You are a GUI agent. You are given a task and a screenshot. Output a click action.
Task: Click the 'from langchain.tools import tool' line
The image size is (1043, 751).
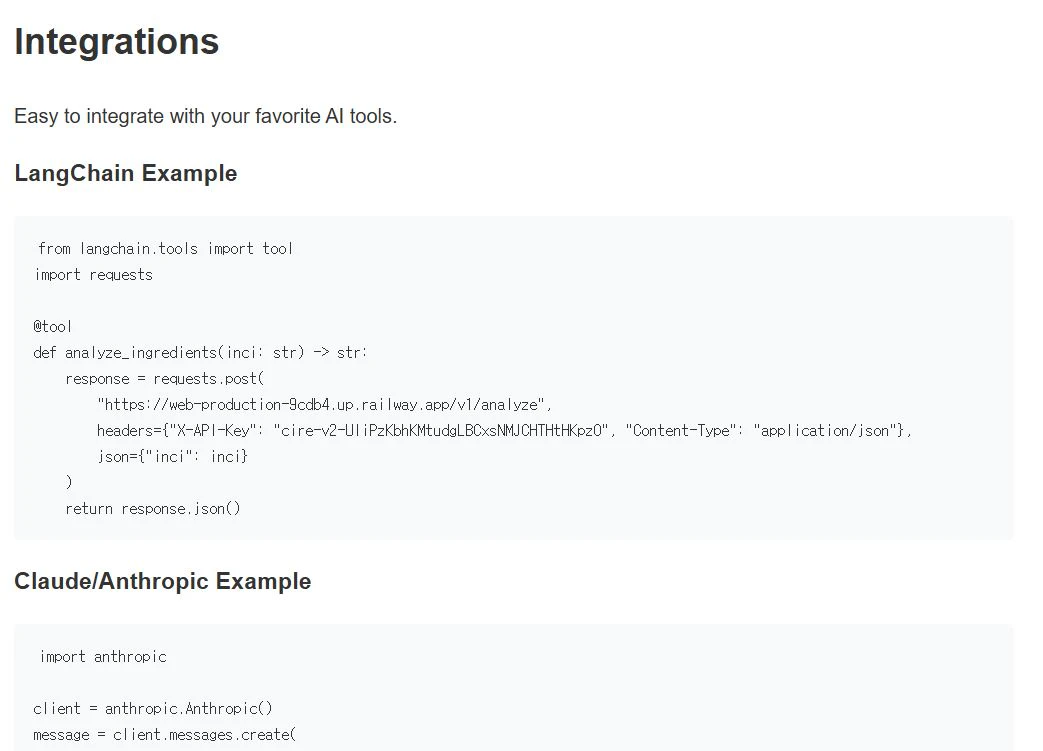click(x=165, y=248)
